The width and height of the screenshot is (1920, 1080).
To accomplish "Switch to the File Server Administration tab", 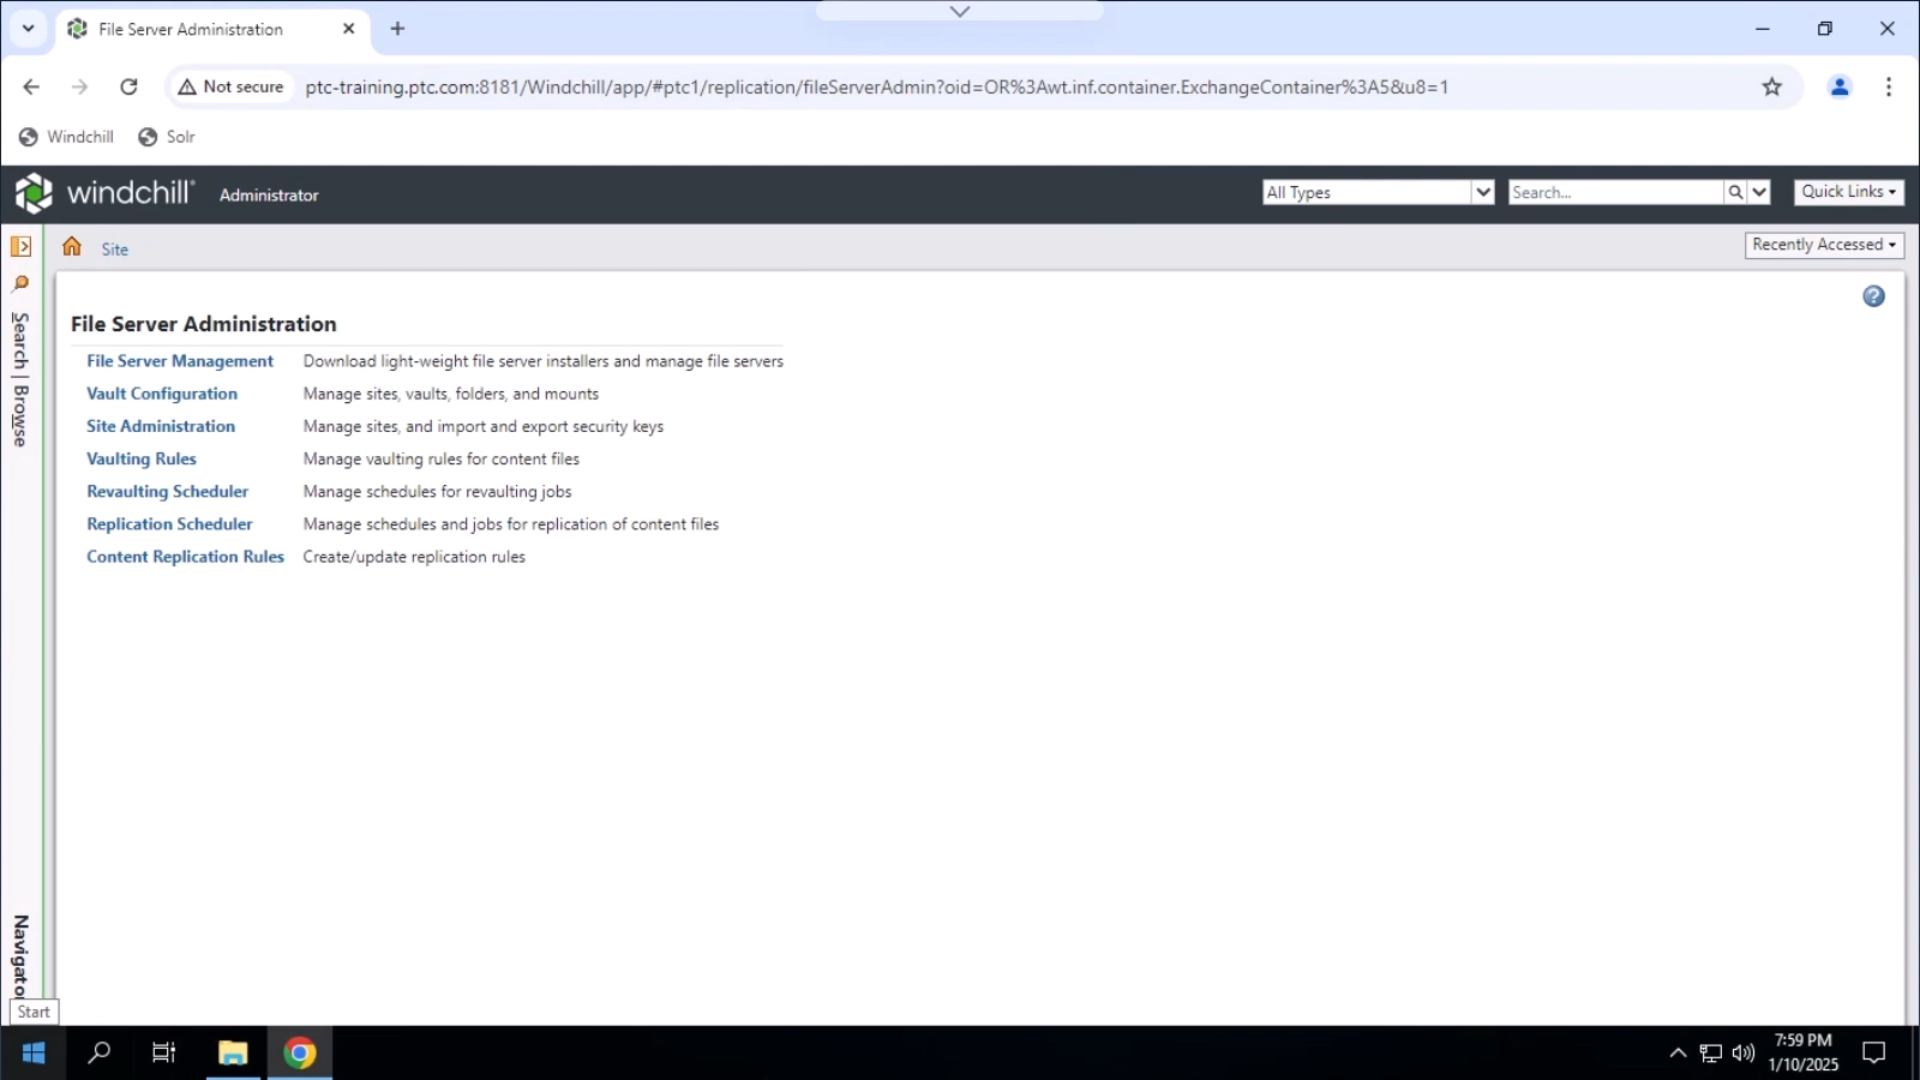I will [x=190, y=29].
